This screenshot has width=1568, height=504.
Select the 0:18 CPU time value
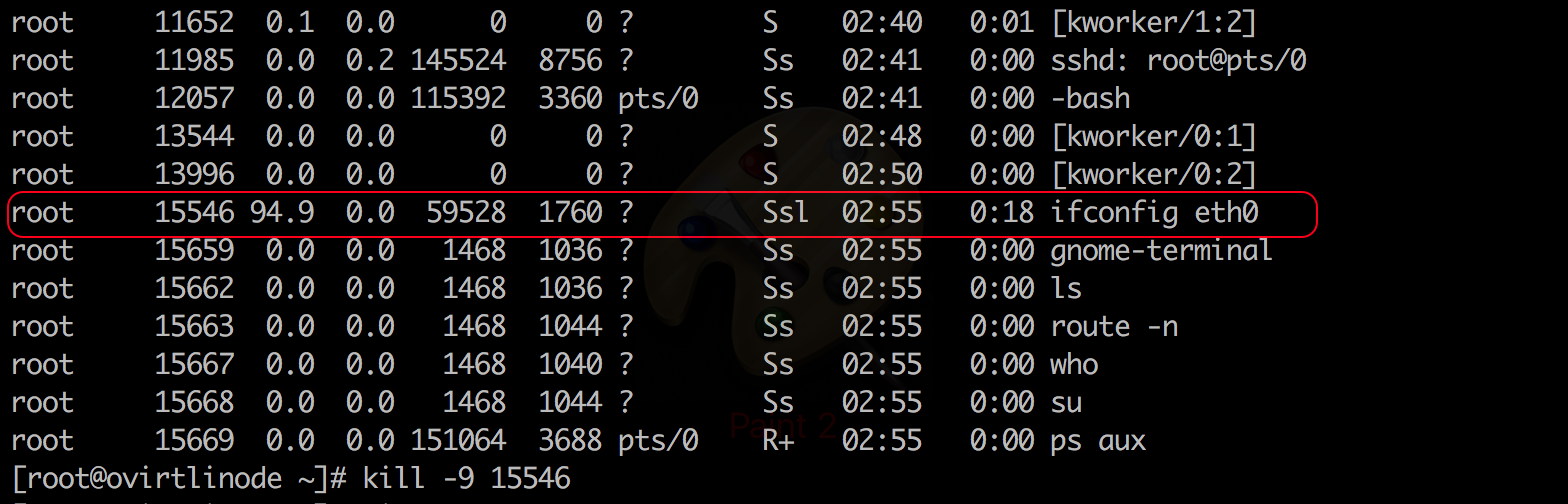[x=1002, y=212]
